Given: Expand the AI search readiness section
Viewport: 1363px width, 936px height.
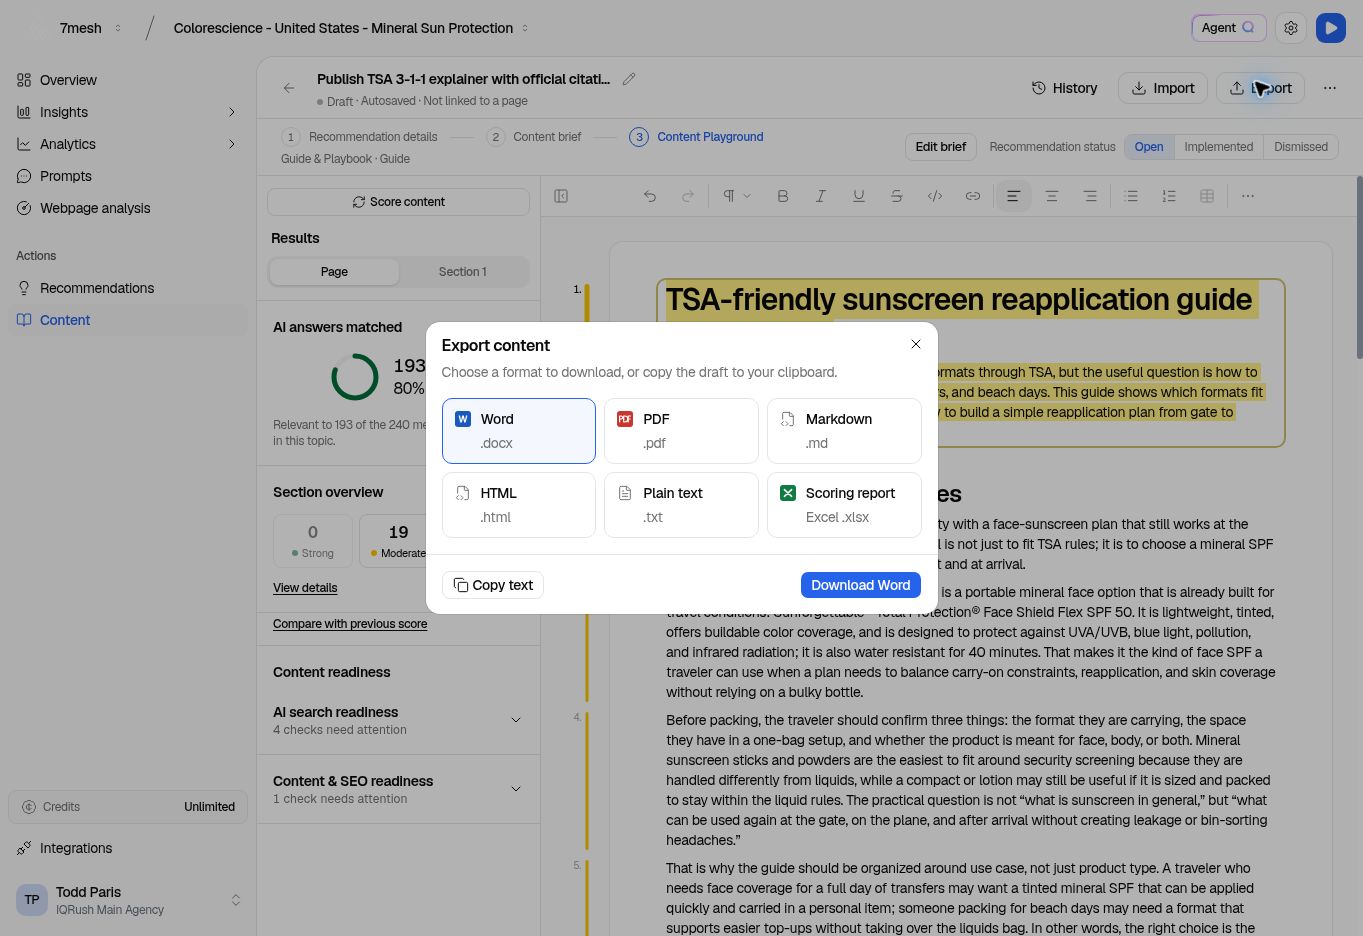Looking at the screenshot, I should 398,720.
